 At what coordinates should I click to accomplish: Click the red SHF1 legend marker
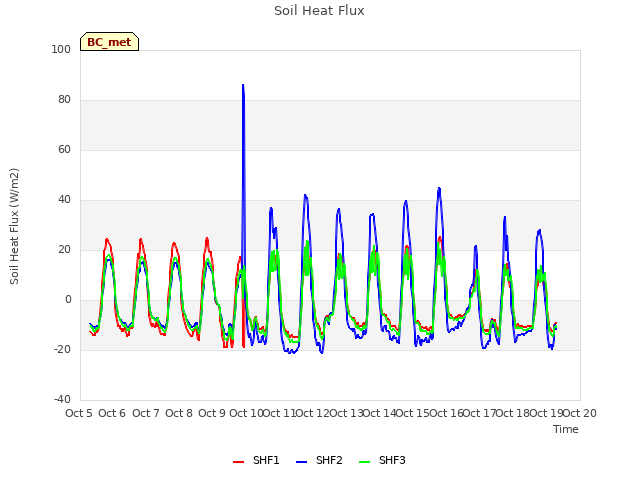click(238, 462)
